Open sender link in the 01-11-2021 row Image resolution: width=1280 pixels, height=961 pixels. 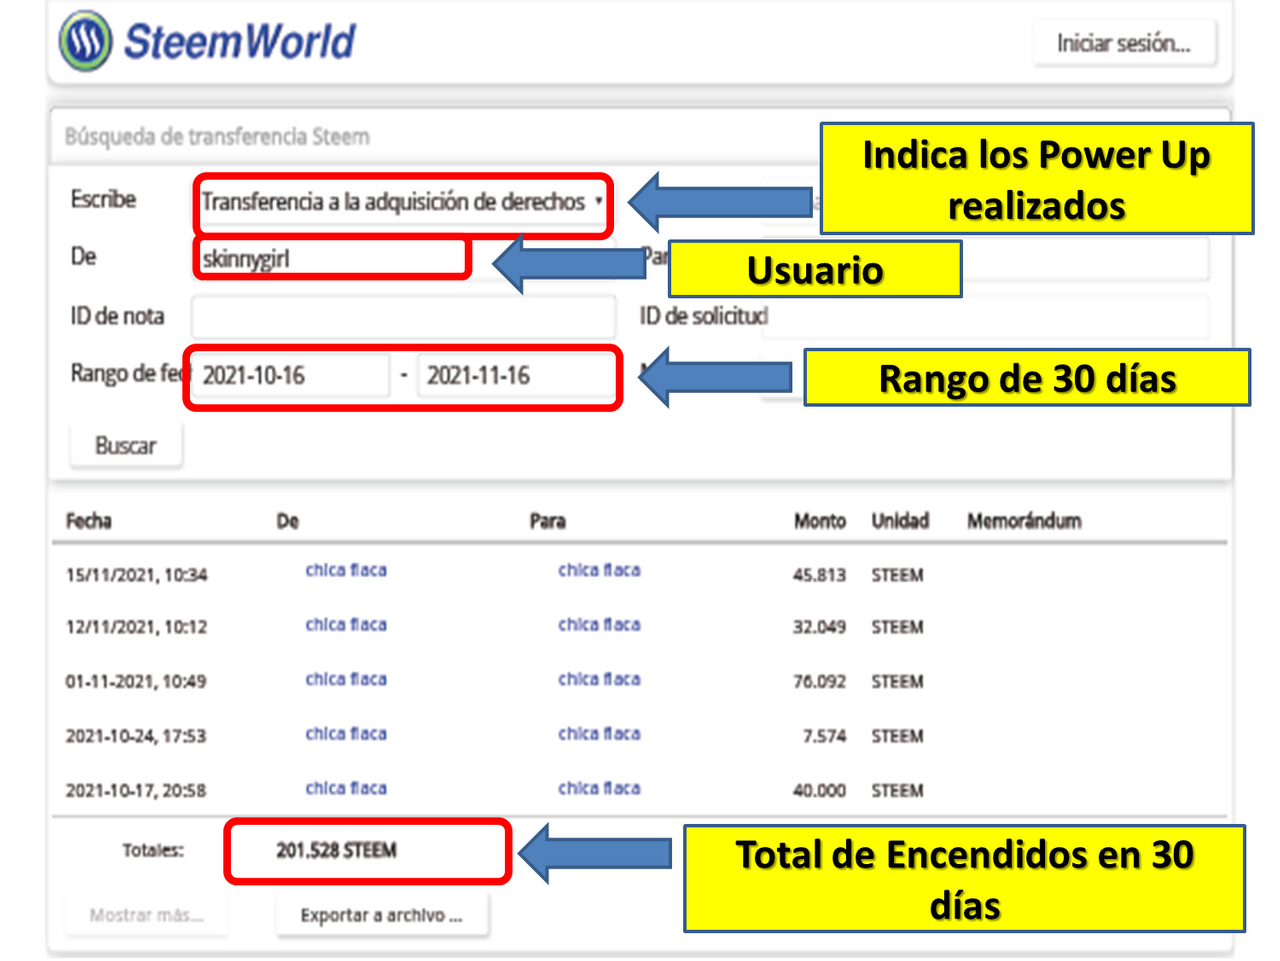[x=346, y=679]
